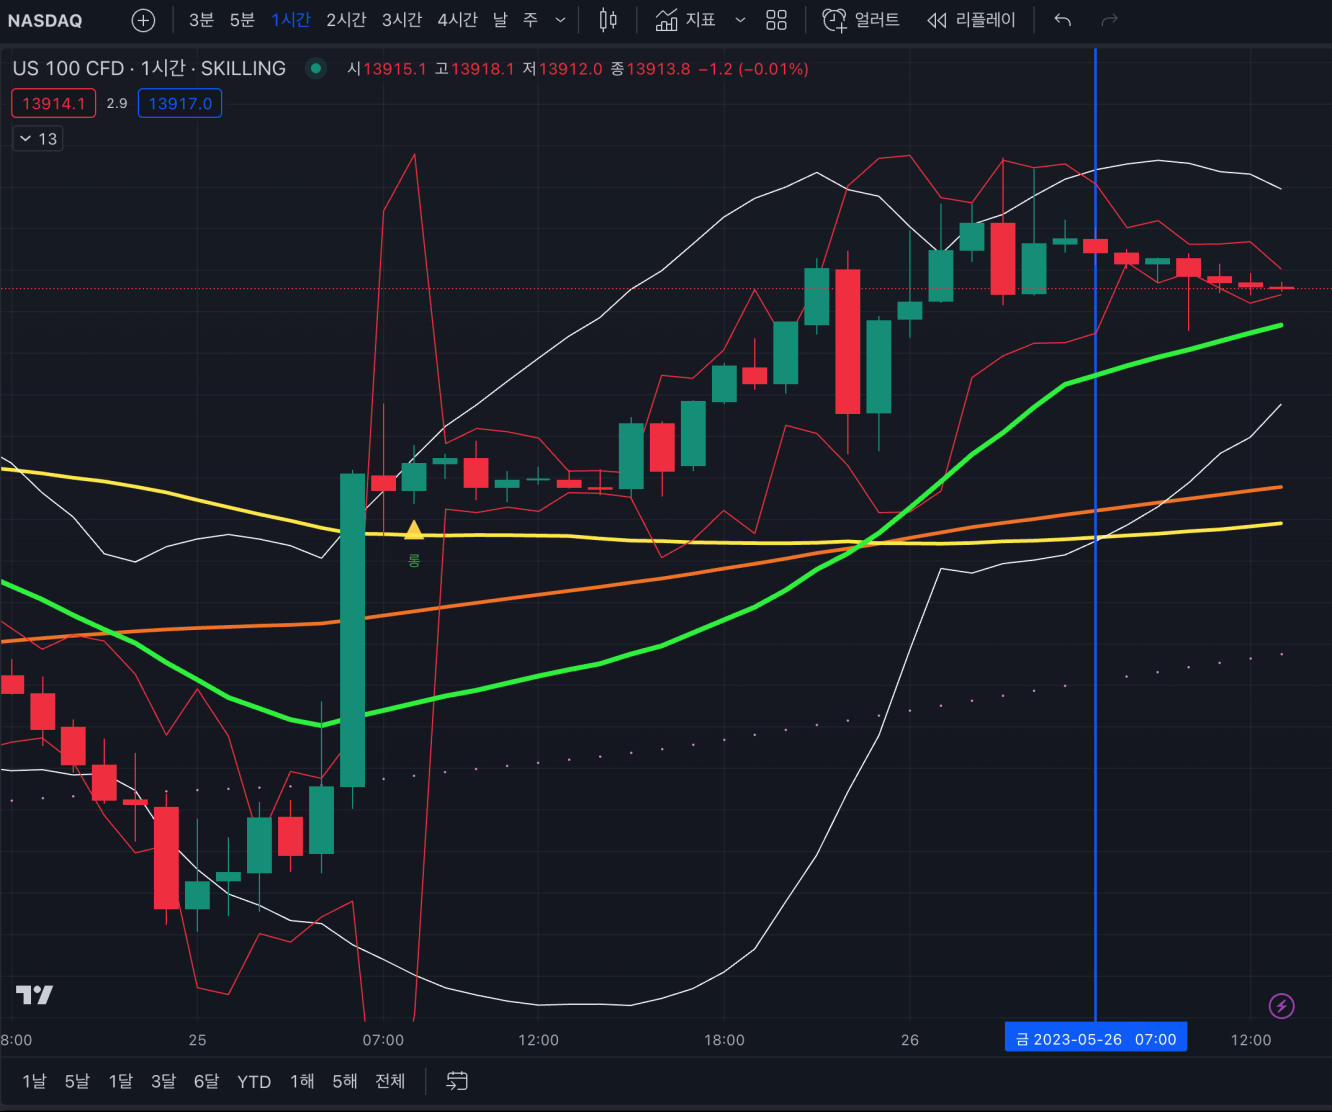The width and height of the screenshot is (1332, 1112).
Task: Click the green market status dot
Action: (316, 68)
